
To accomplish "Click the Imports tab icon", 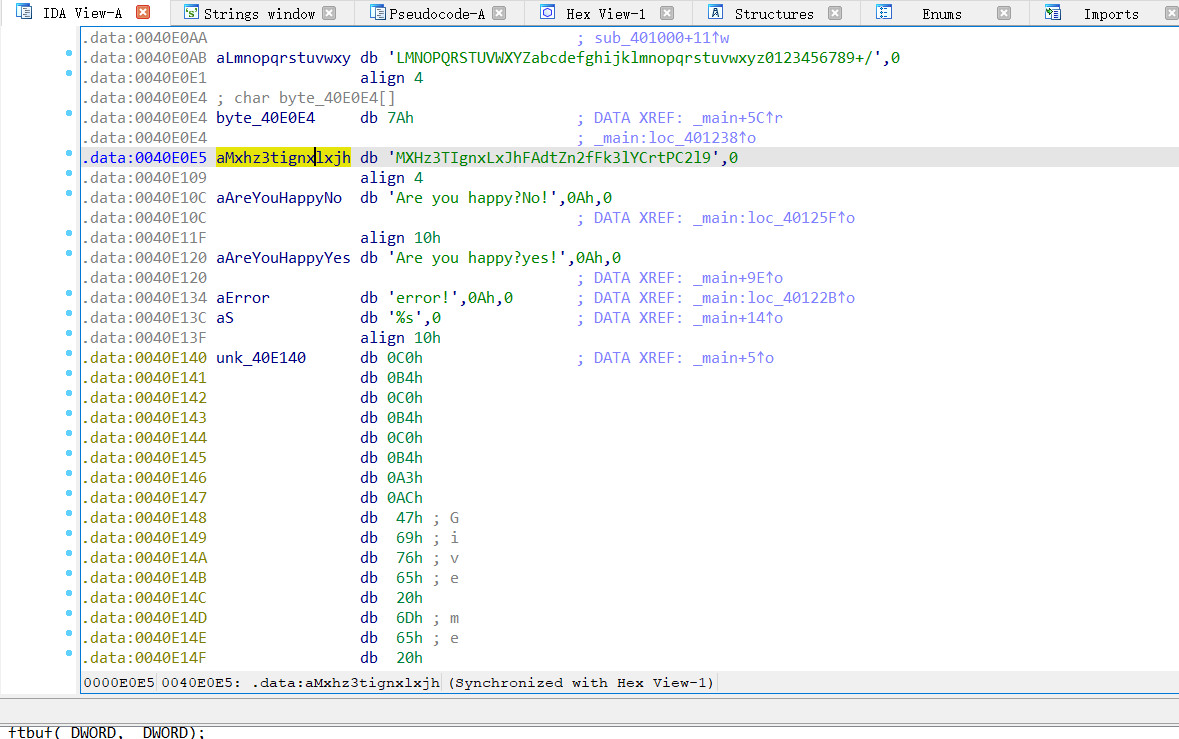I will (x=1053, y=13).
